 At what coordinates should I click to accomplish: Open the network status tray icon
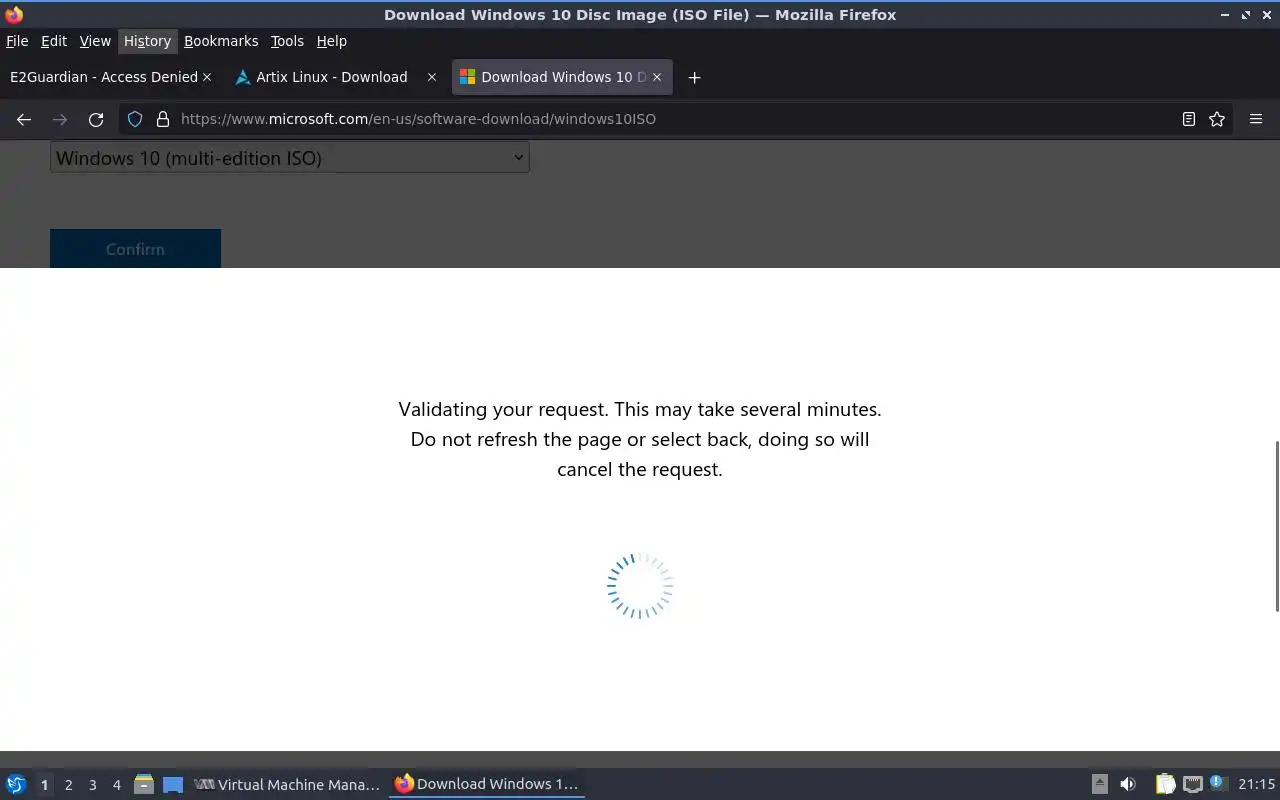pyautogui.click(x=1192, y=784)
